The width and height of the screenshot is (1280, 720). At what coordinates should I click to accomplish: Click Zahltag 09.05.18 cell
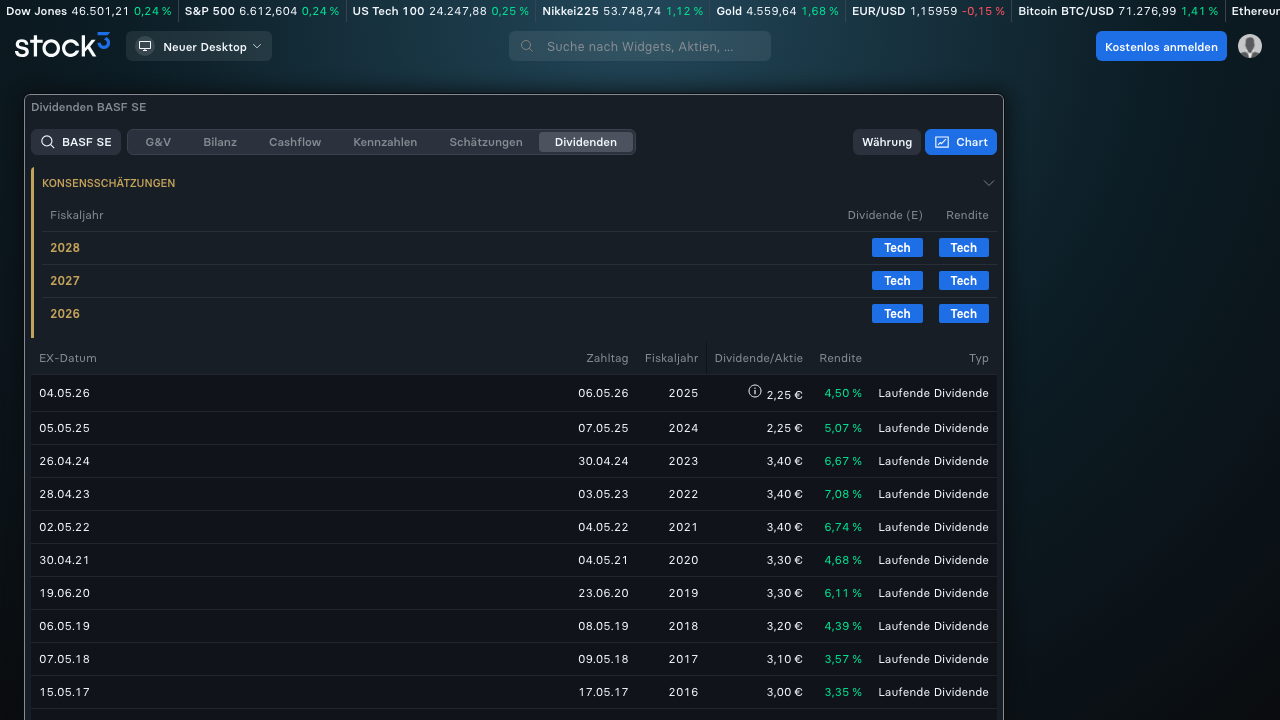click(x=603, y=659)
